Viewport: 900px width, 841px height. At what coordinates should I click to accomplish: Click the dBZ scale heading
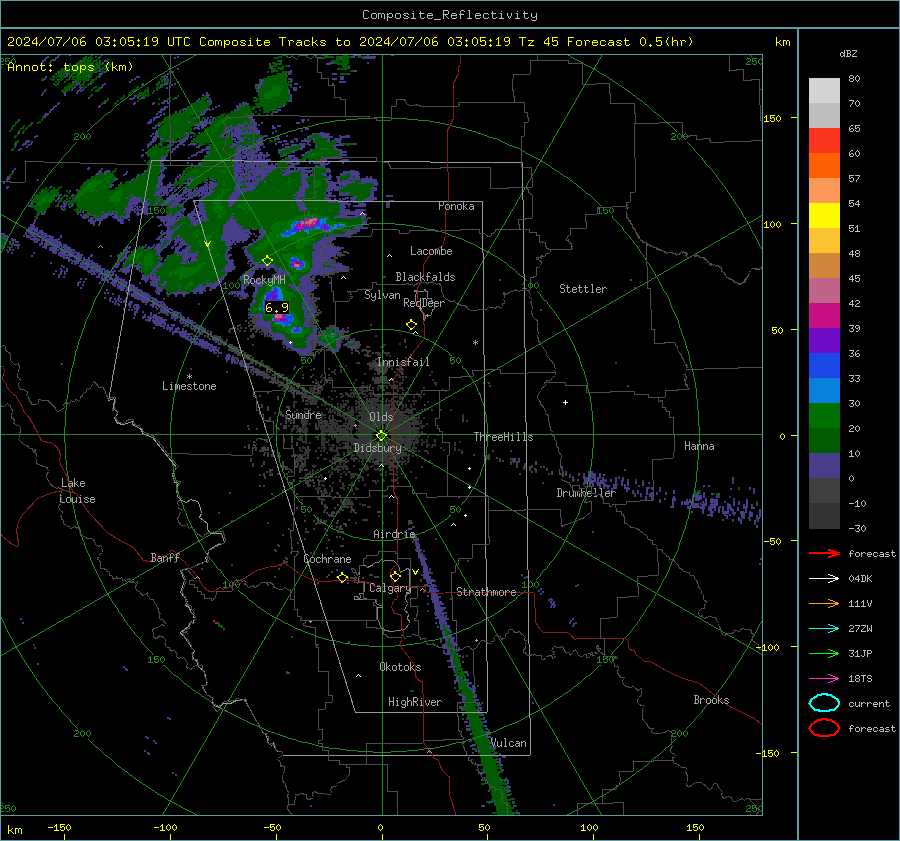click(848, 54)
